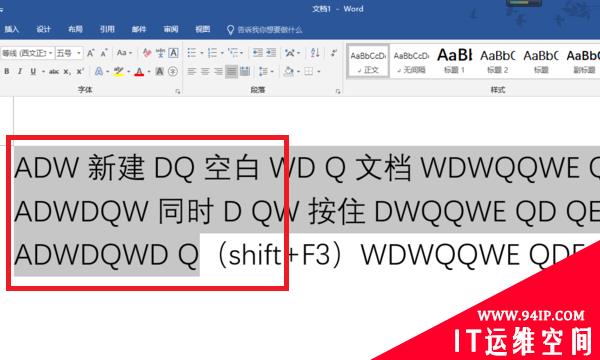Click the Clear All Formatting eraser icon
Viewport: 600px width, 360px height.
(147, 53)
